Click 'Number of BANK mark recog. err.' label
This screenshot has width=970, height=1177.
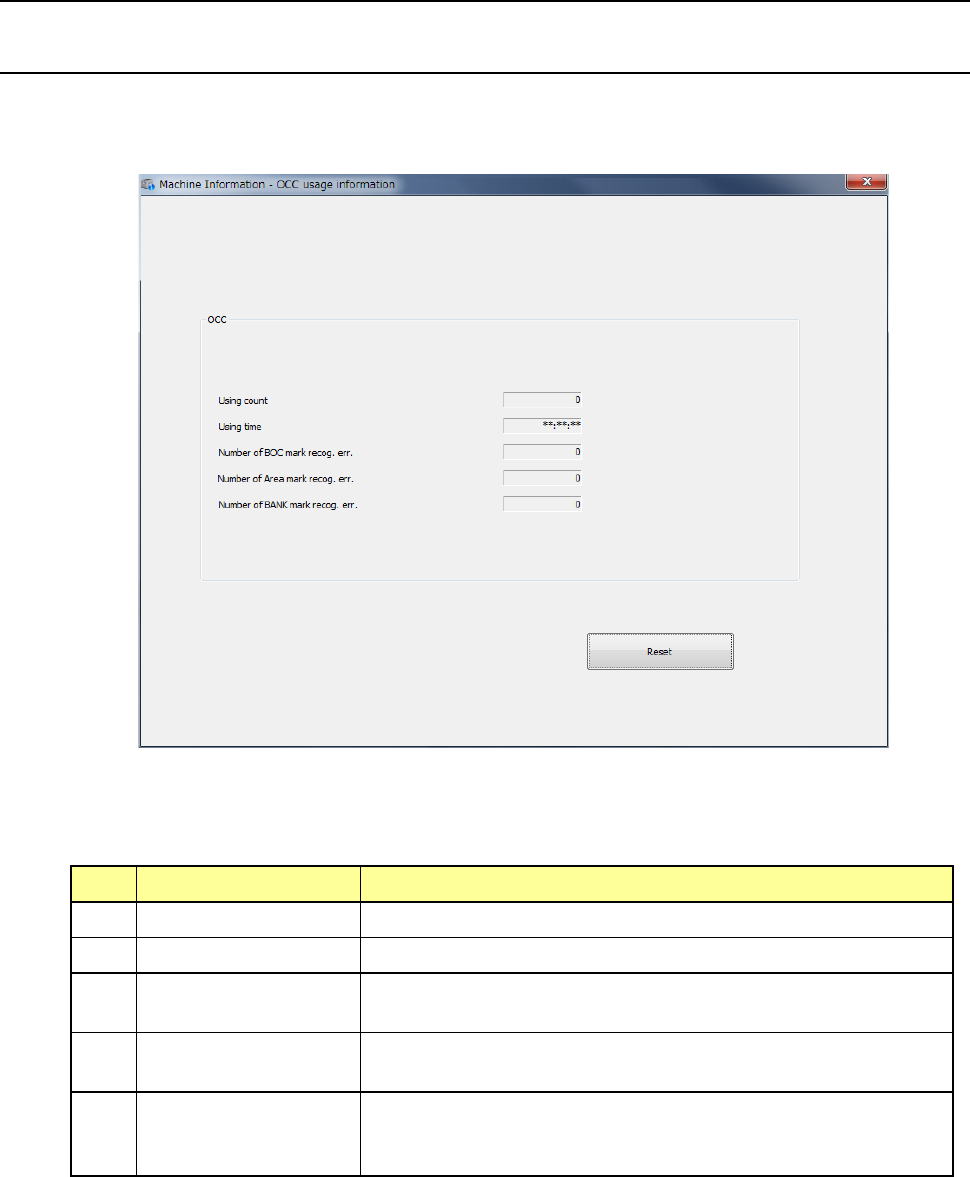coord(288,505)
